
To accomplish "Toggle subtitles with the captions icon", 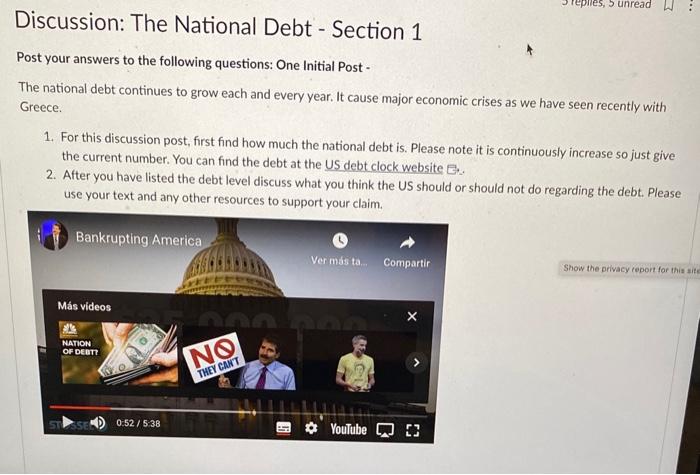I will [283, 428].
